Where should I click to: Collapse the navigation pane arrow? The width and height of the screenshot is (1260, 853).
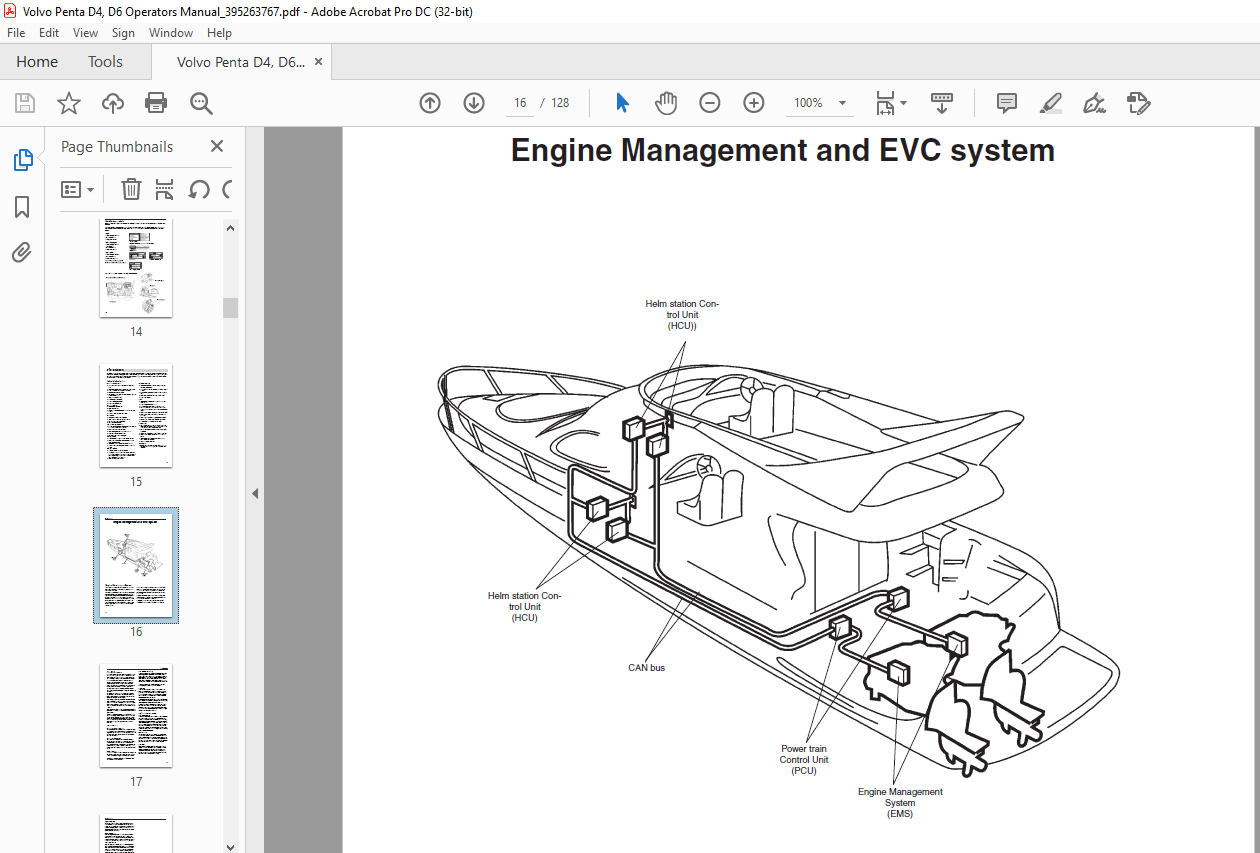point(254,493)
